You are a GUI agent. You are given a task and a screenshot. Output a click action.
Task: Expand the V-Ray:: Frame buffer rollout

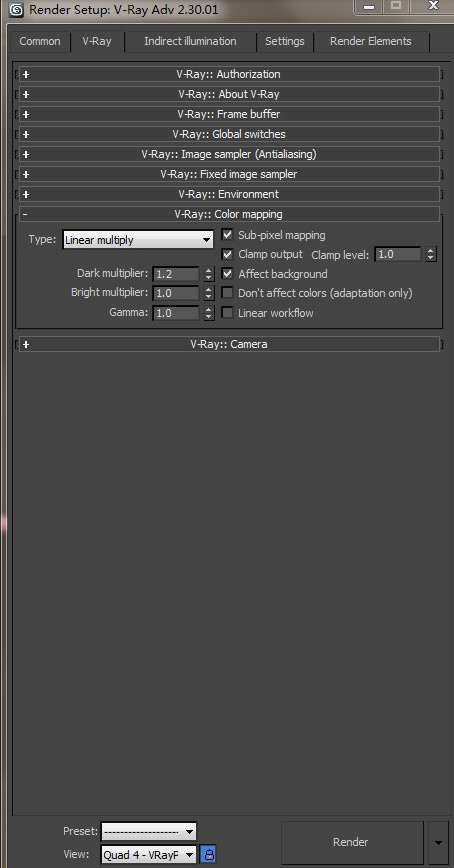click(229, 114)
